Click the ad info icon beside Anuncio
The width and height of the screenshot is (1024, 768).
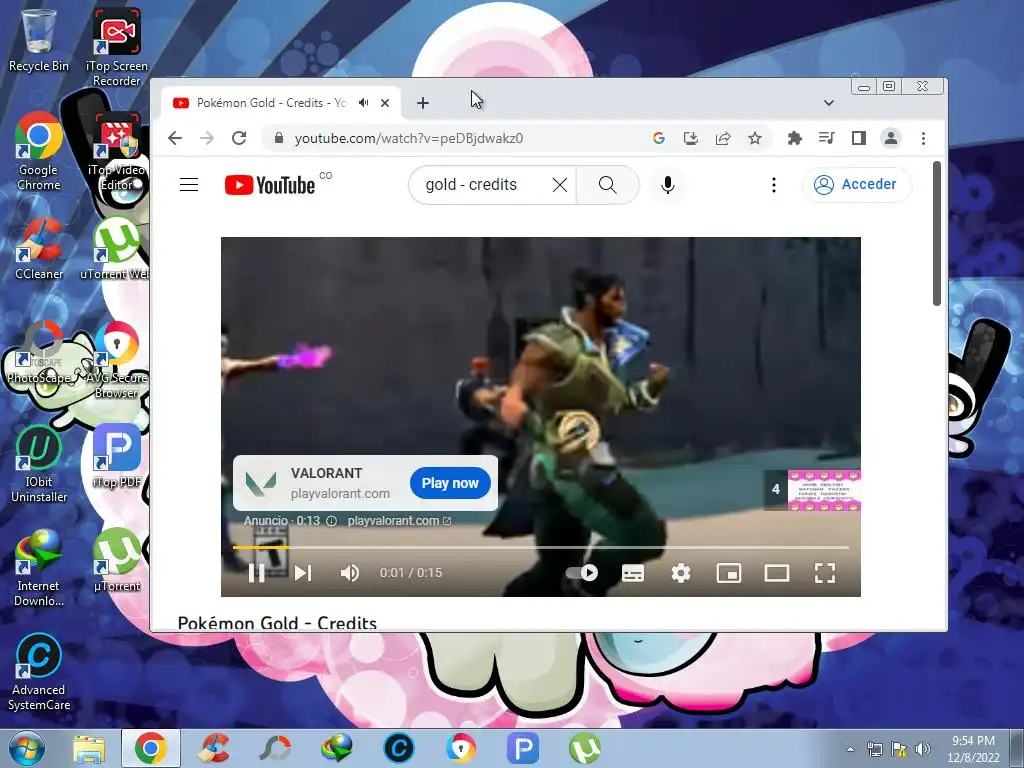(331, 520)
